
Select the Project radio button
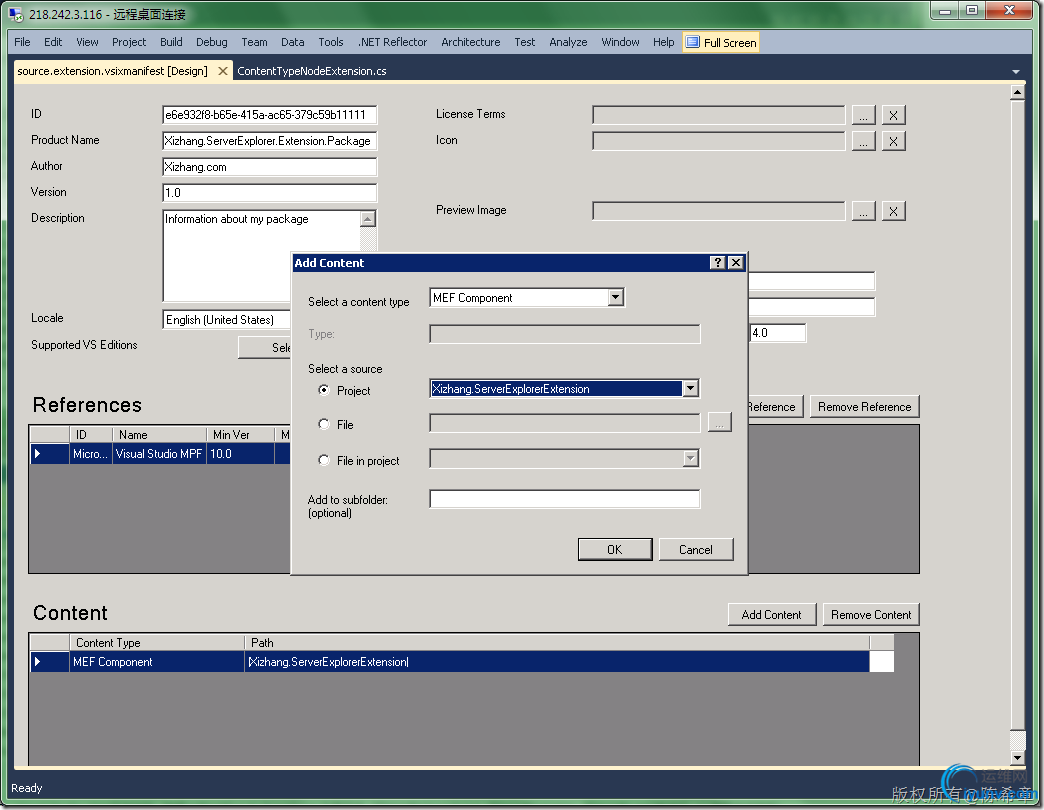click(x=324, y=390)
